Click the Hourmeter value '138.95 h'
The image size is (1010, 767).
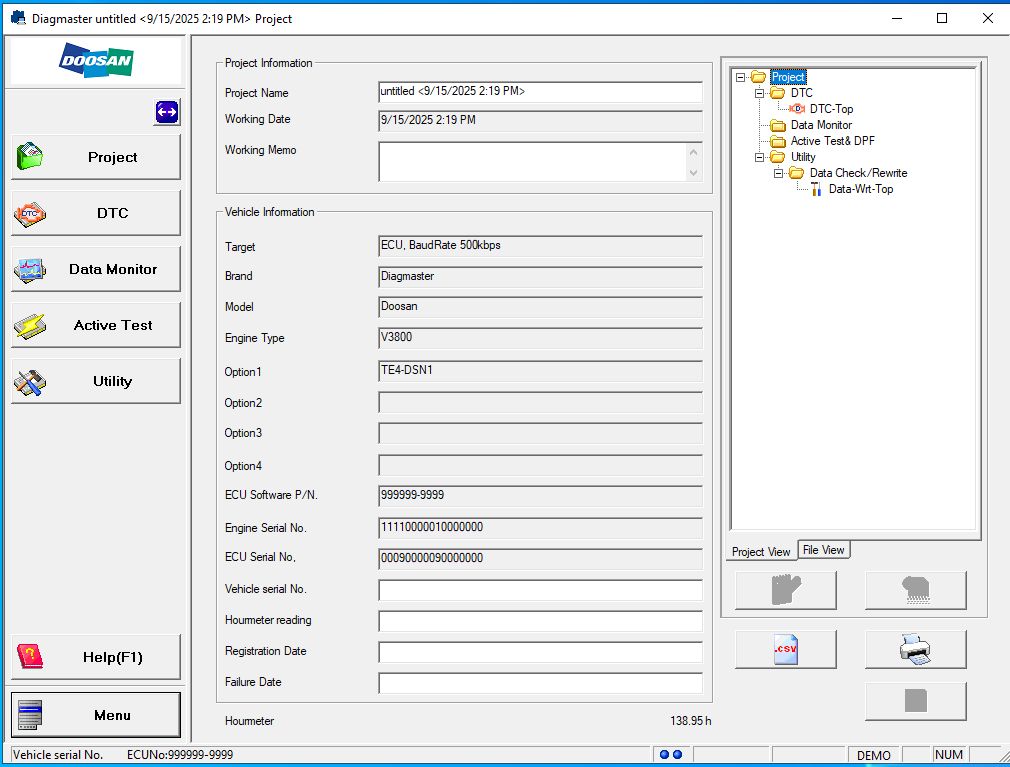click(x=691, y=721)
